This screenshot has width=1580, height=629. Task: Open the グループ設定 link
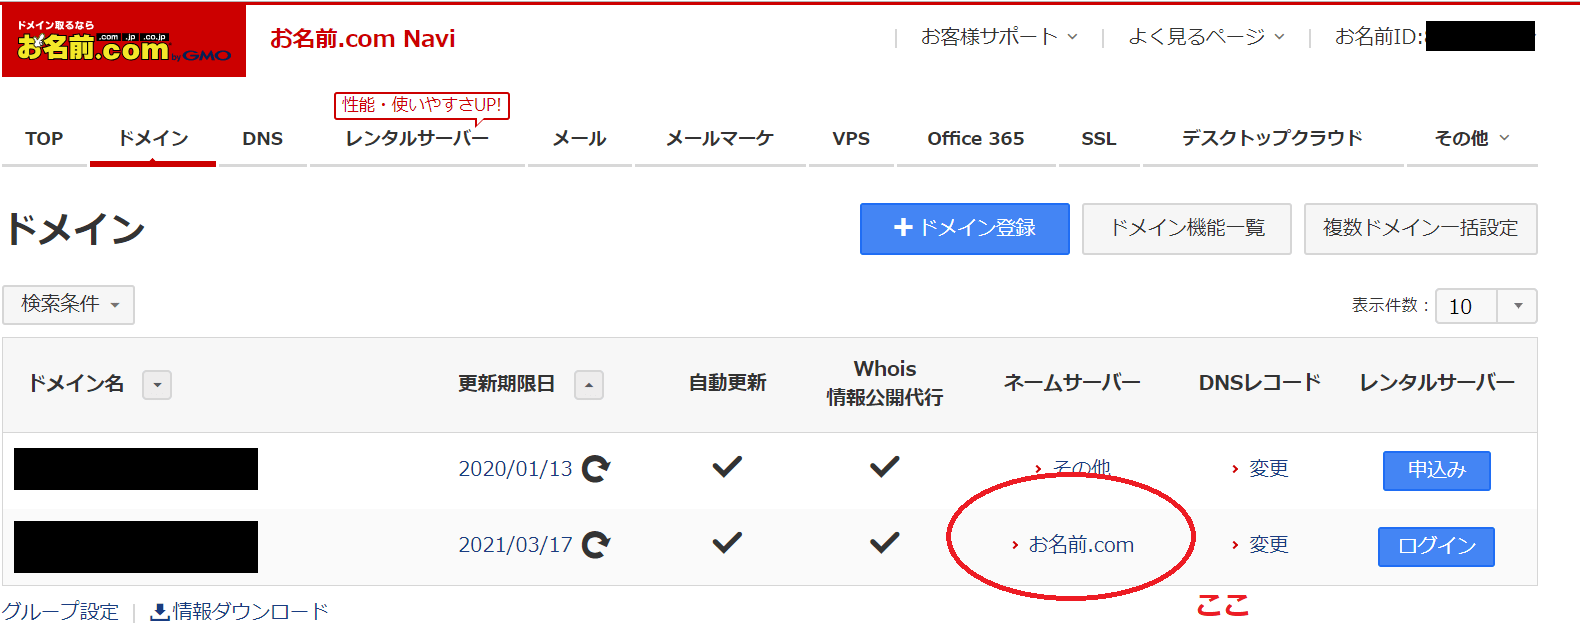(x=60, y=611)
